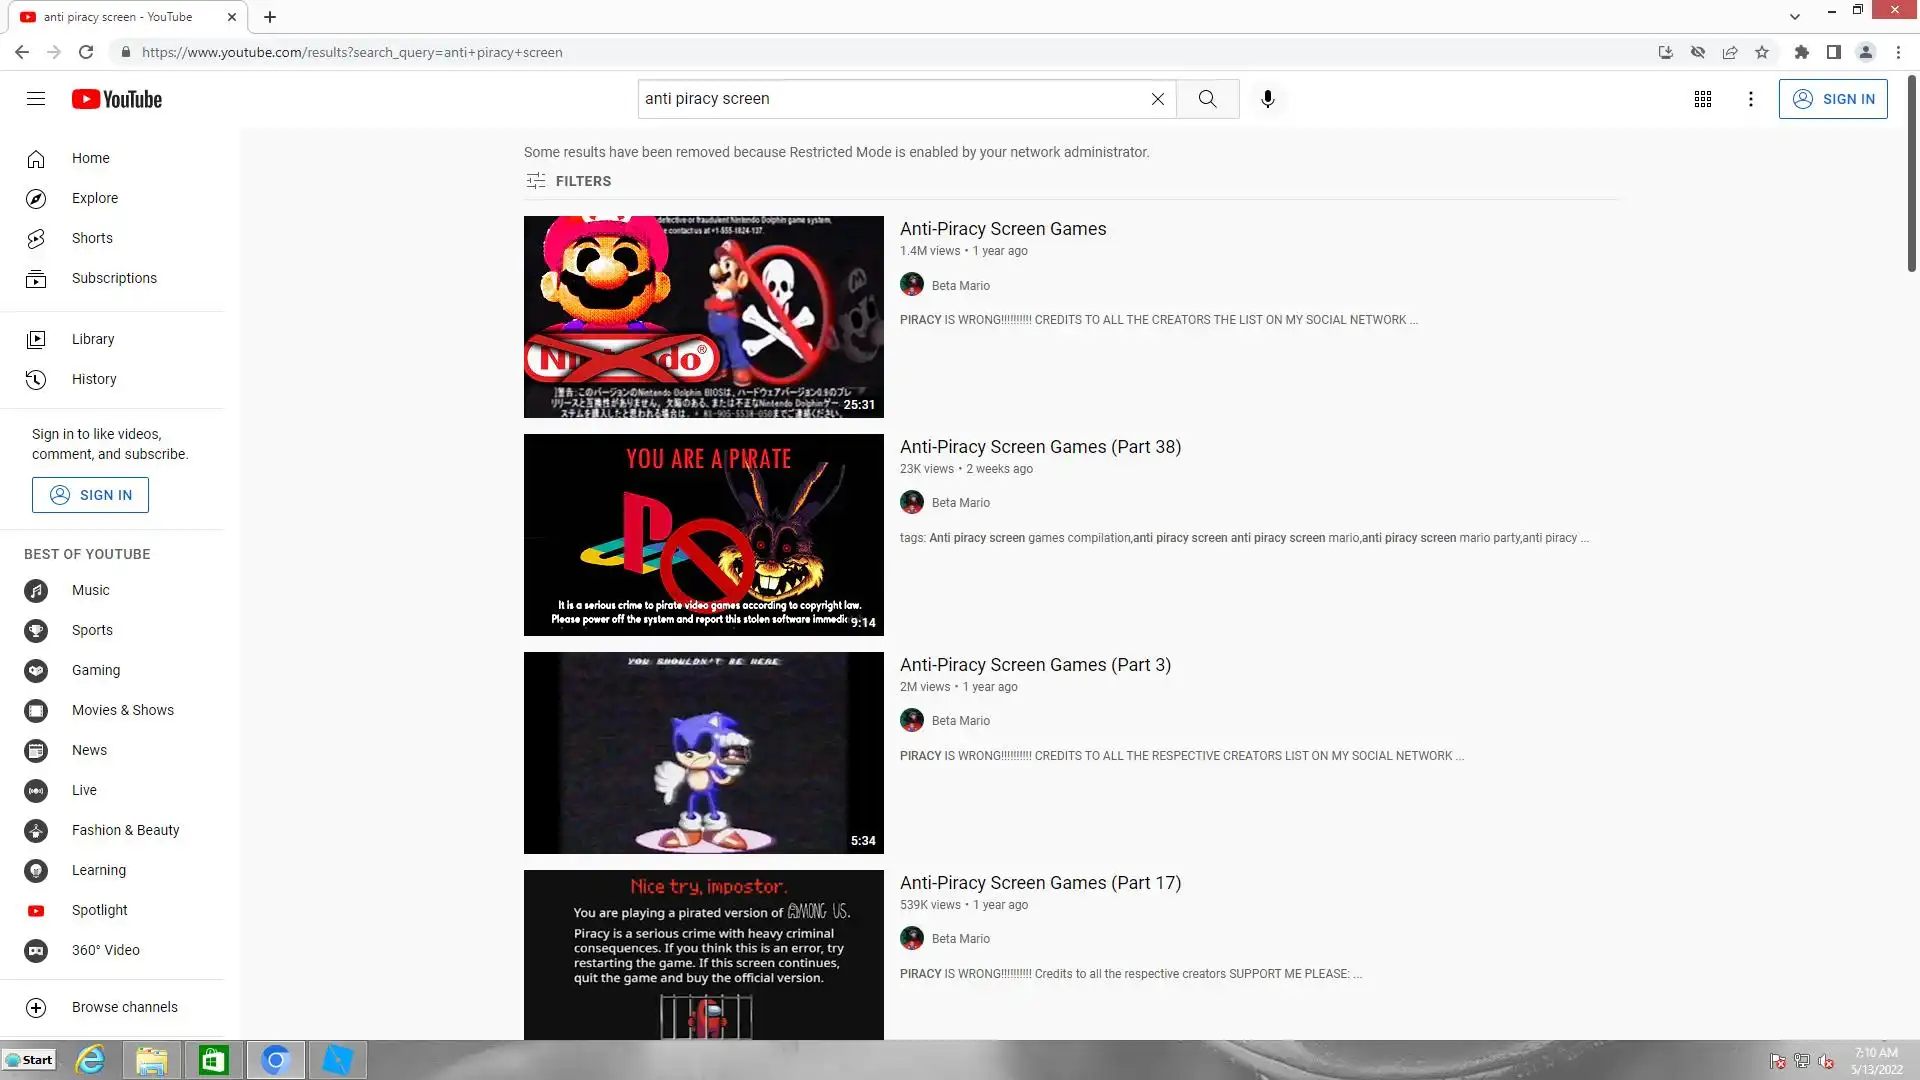Click the YouTube logo

(x=117, y=99)
